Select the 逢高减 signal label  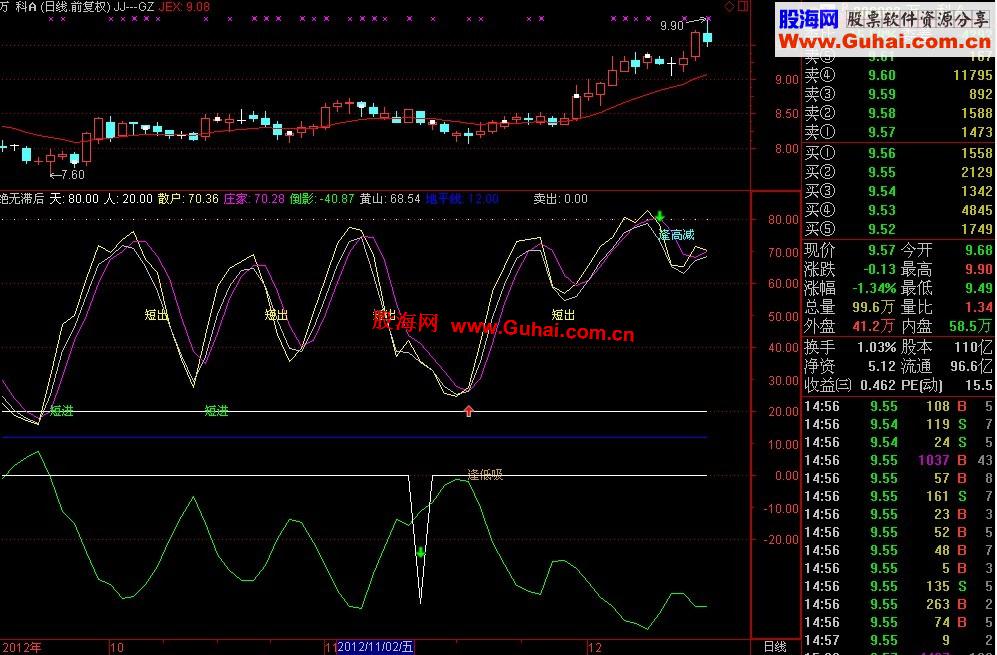[x=677, y=235]
